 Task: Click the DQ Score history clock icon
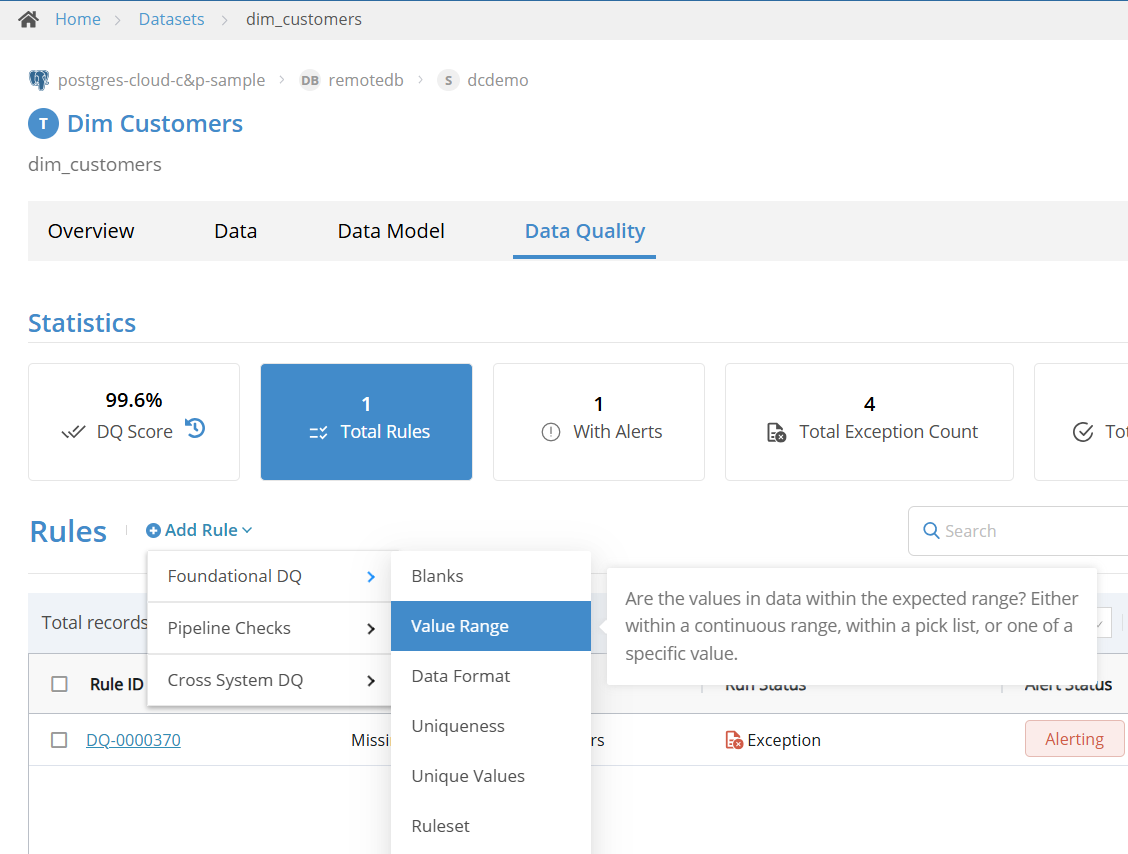[195, 428]
